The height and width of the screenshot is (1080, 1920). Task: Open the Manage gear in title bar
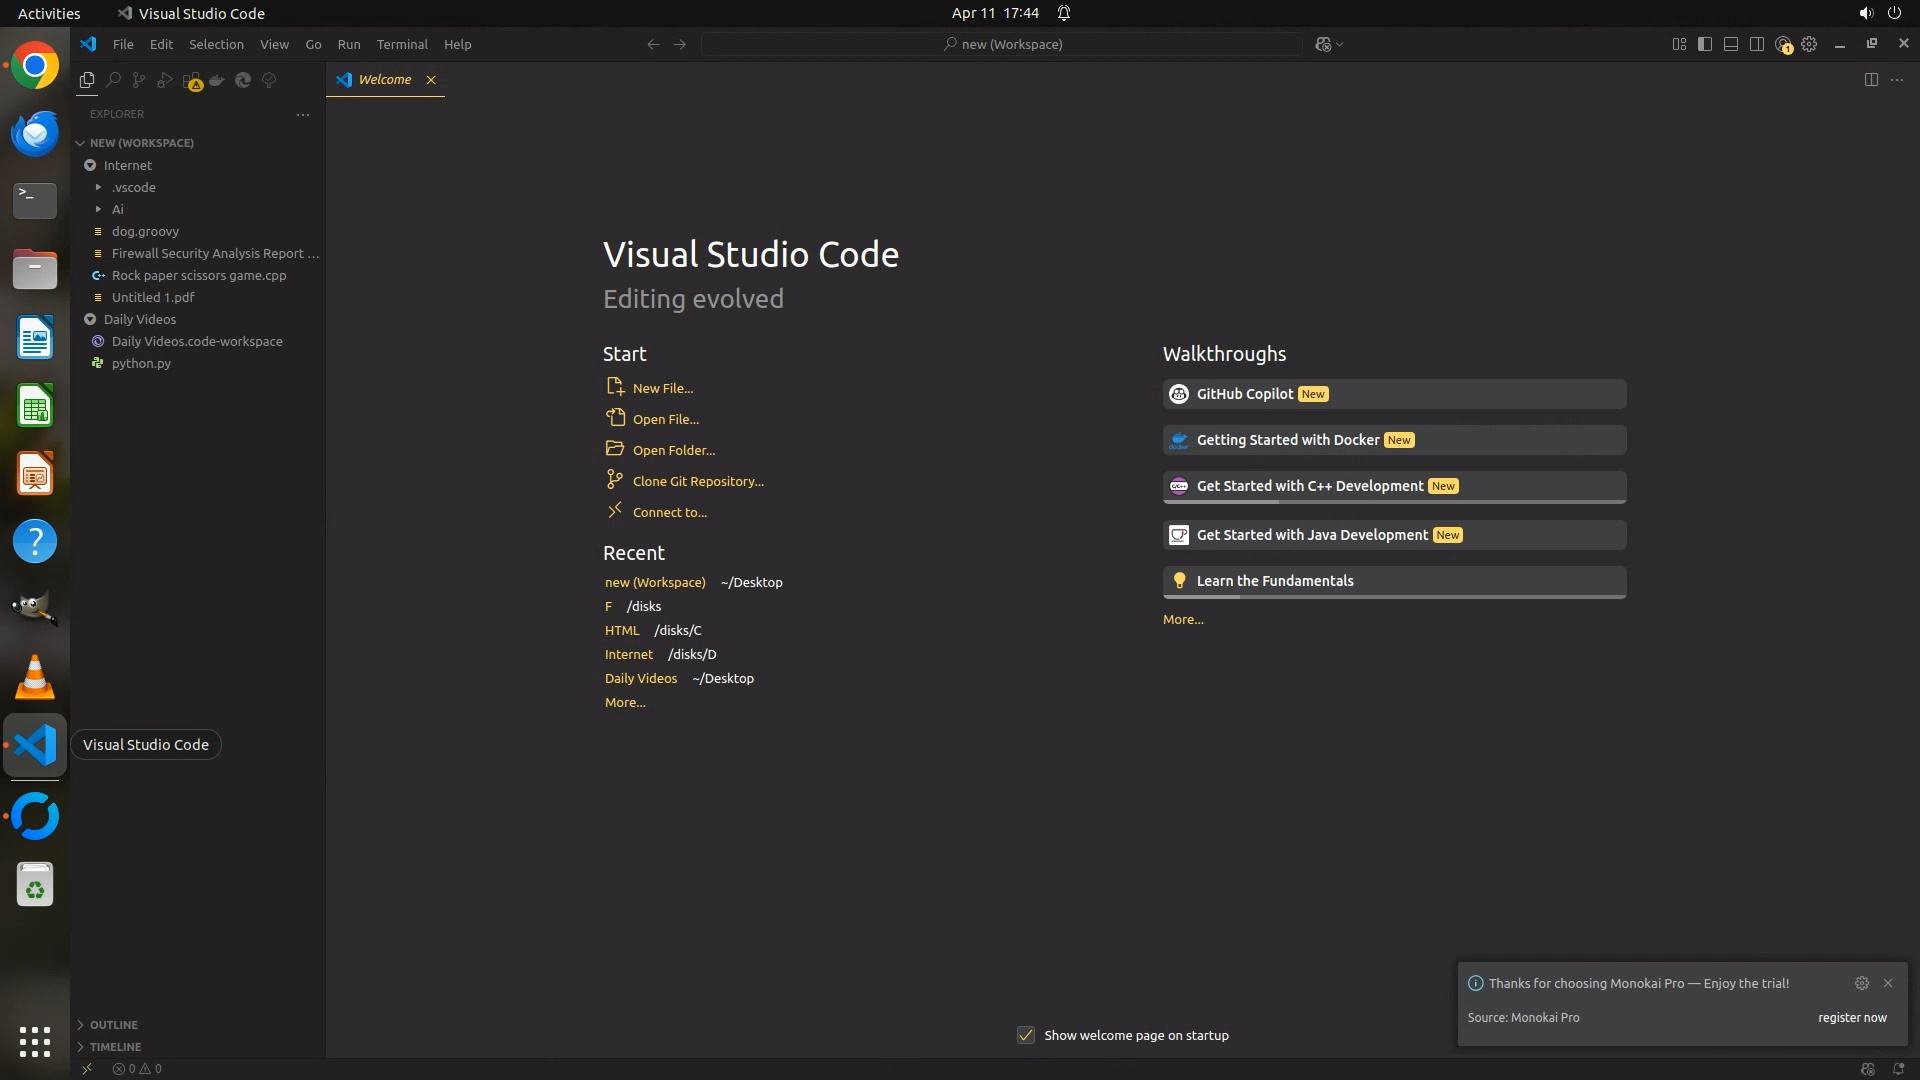(x=1809, y=44)
